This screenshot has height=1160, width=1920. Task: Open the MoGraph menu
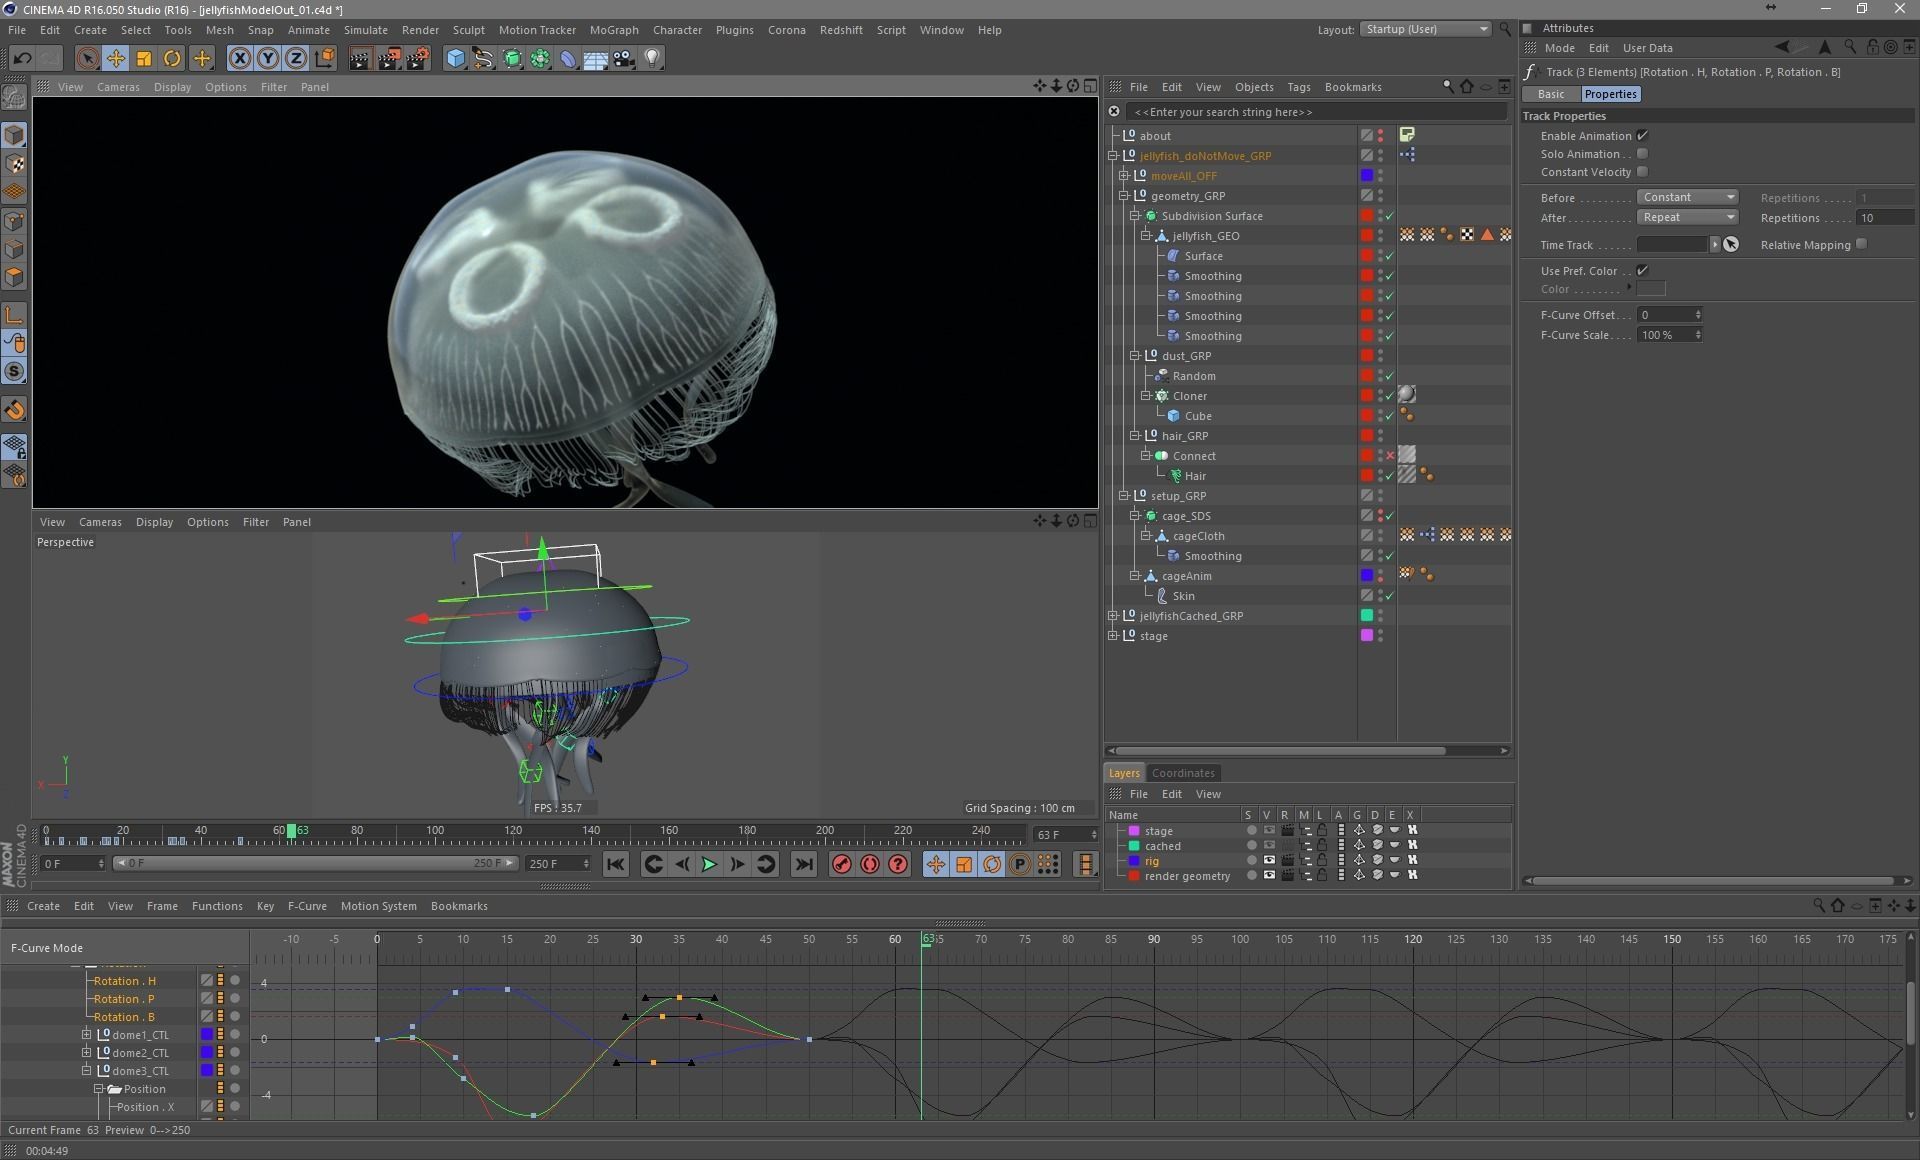click(614, 30)
